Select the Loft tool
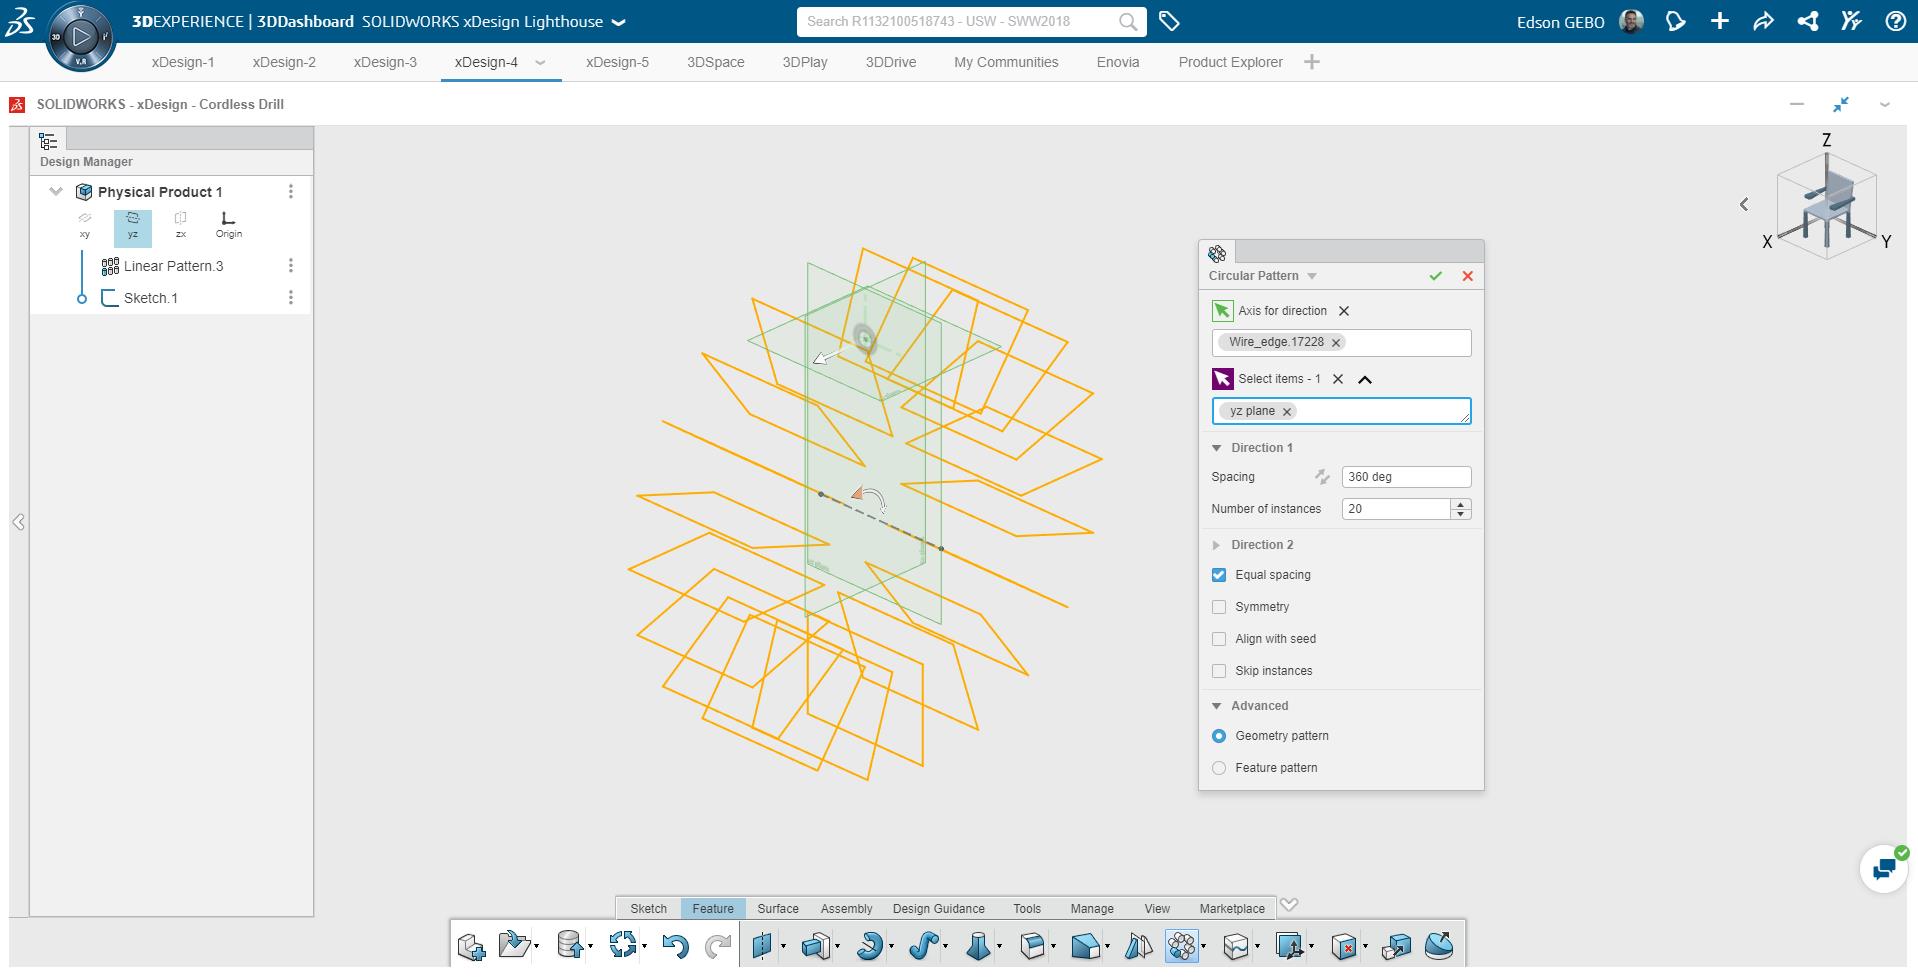 pyautogui.click(x=978, y=945)
